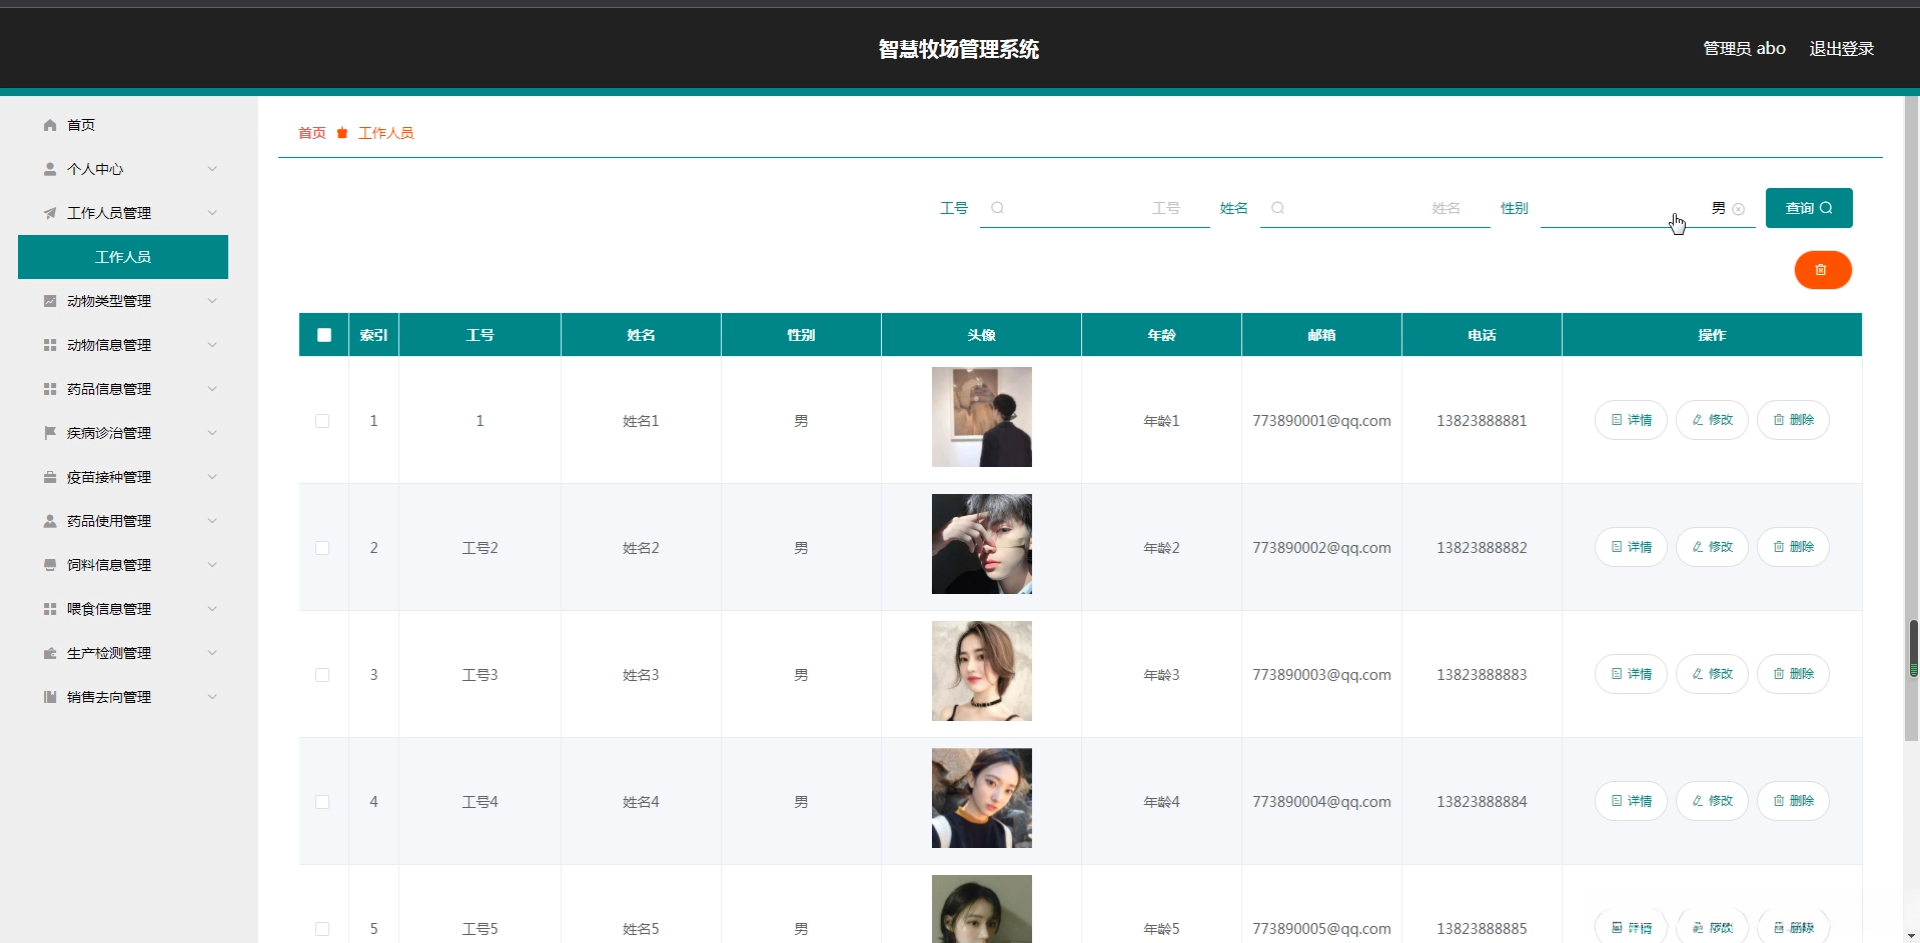
Task: Click the 疾病诊治管理 flag icon
Action: [x=50, y=433]
